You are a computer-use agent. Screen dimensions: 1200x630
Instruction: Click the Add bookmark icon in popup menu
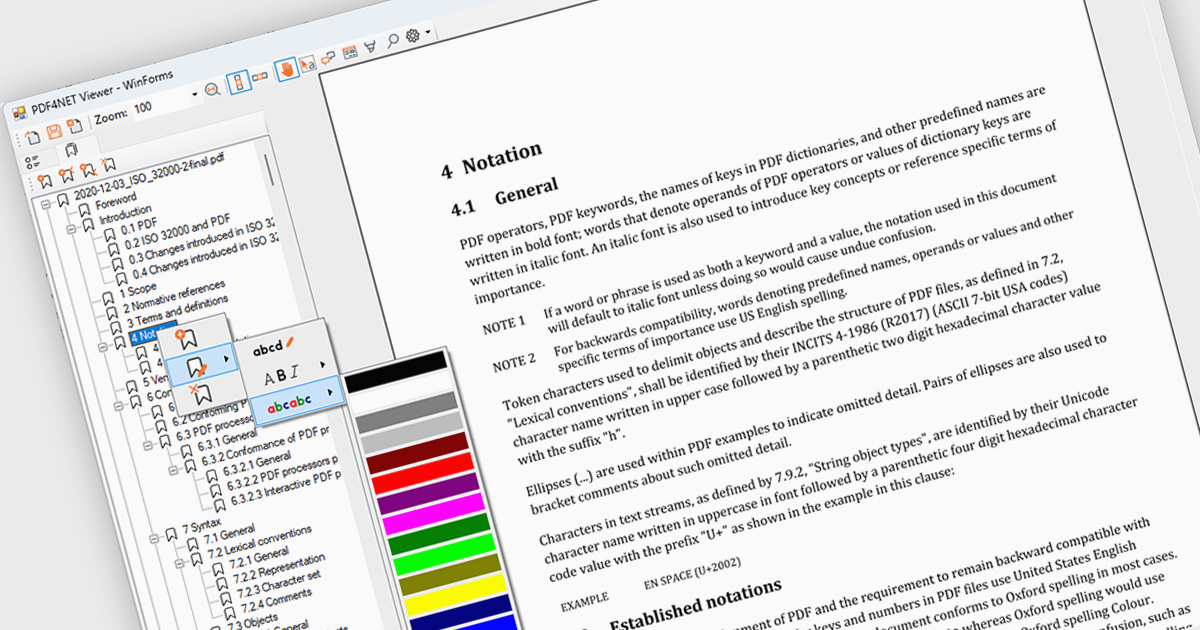pos(185,338)
